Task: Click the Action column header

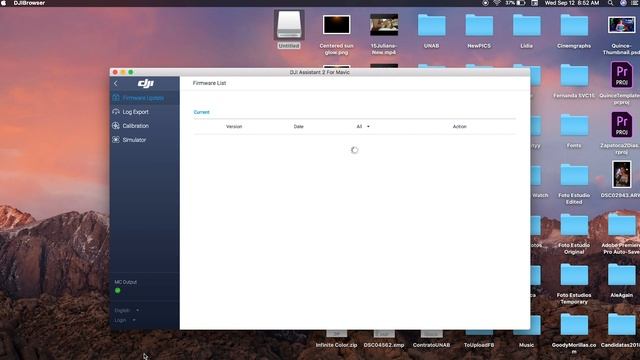Action: pyautogui.click(x=459, y=127)
